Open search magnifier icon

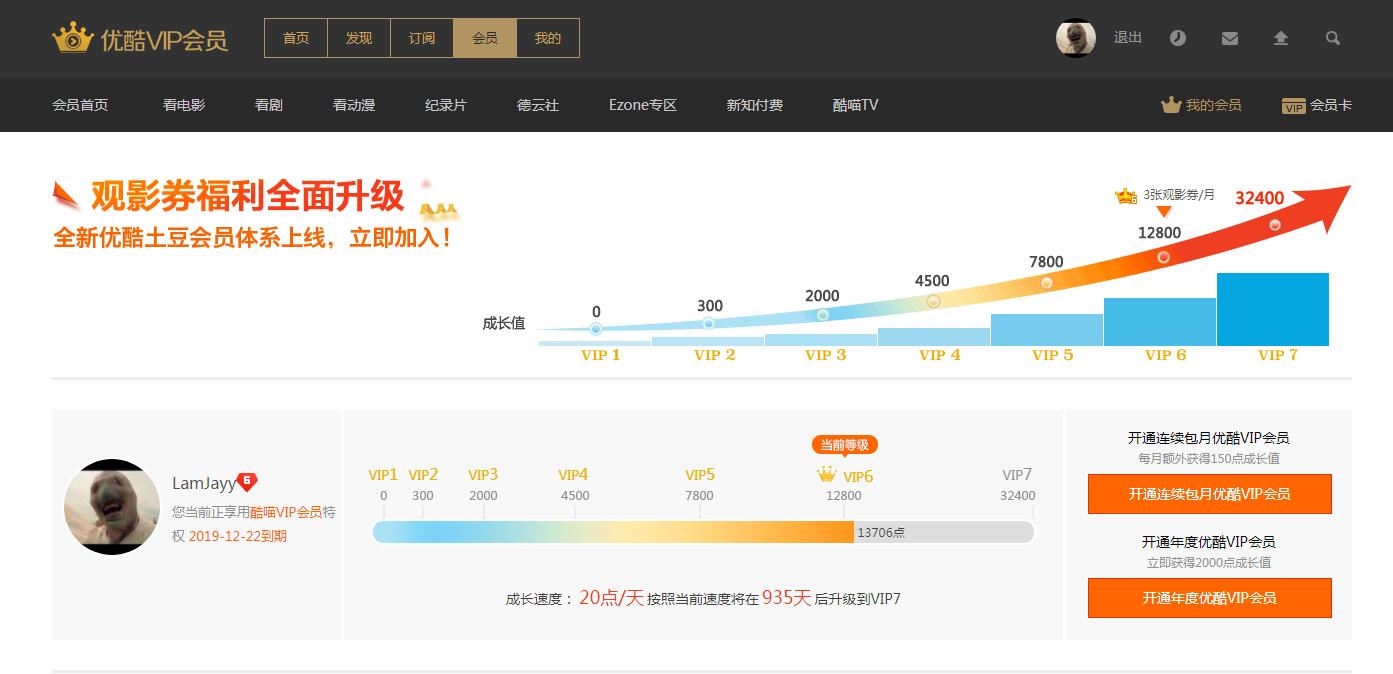[x=1333, y=38]
